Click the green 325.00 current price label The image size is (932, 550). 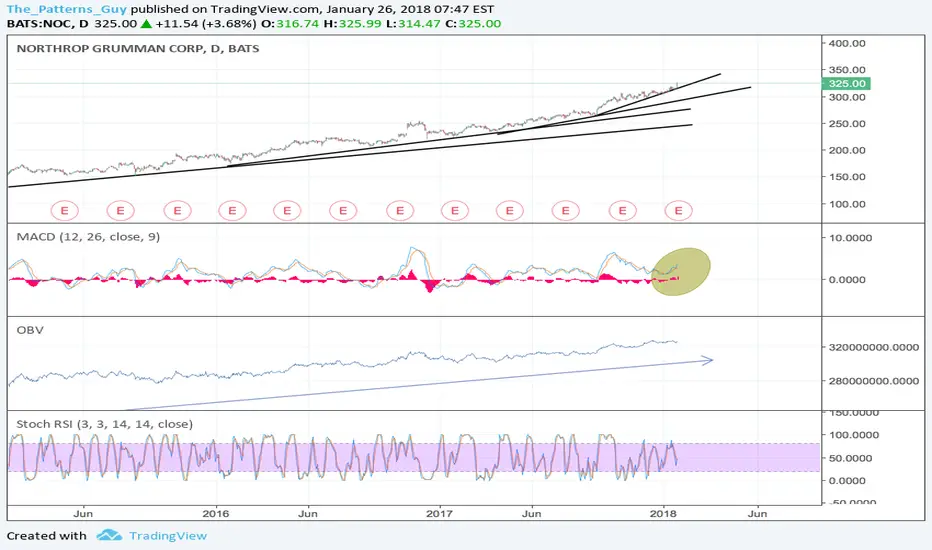[x=847, y=84]
